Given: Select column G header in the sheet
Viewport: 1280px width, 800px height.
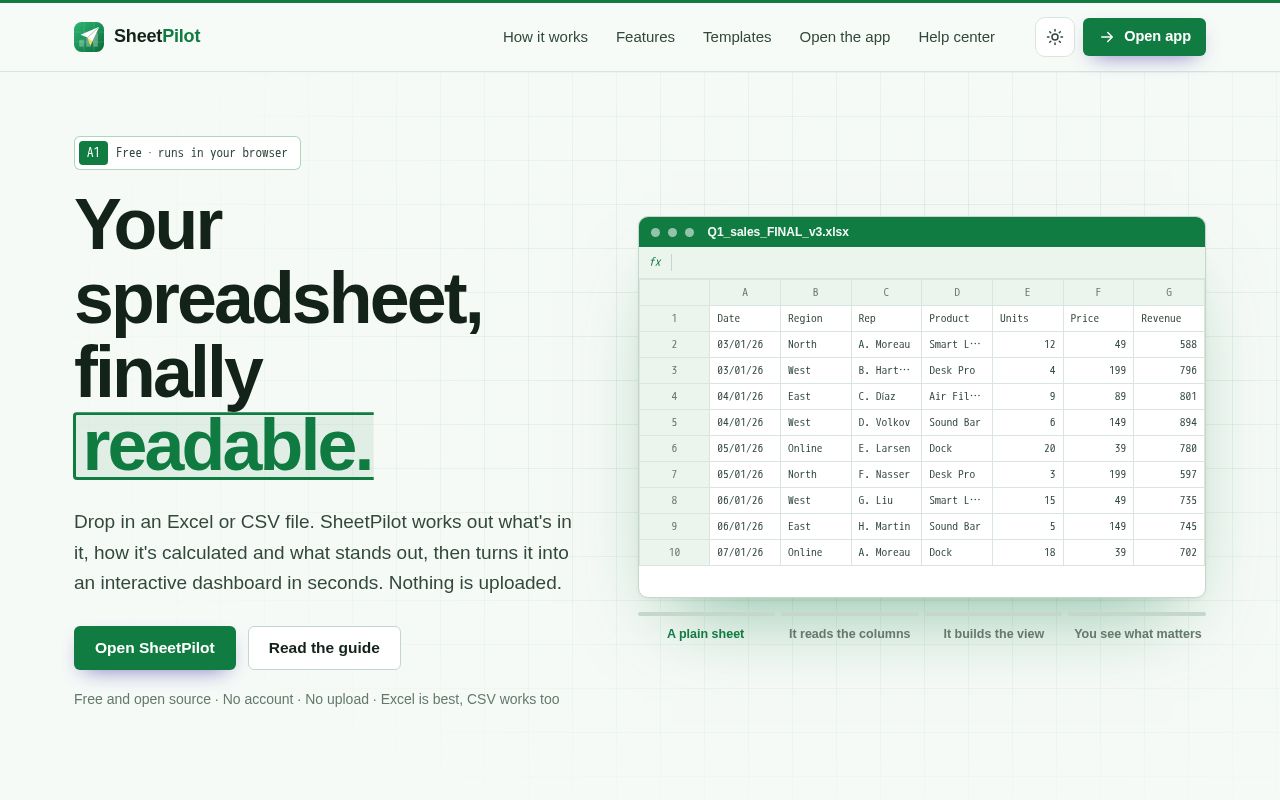Looking at the screenshot, I should (x=1169, y=292).
